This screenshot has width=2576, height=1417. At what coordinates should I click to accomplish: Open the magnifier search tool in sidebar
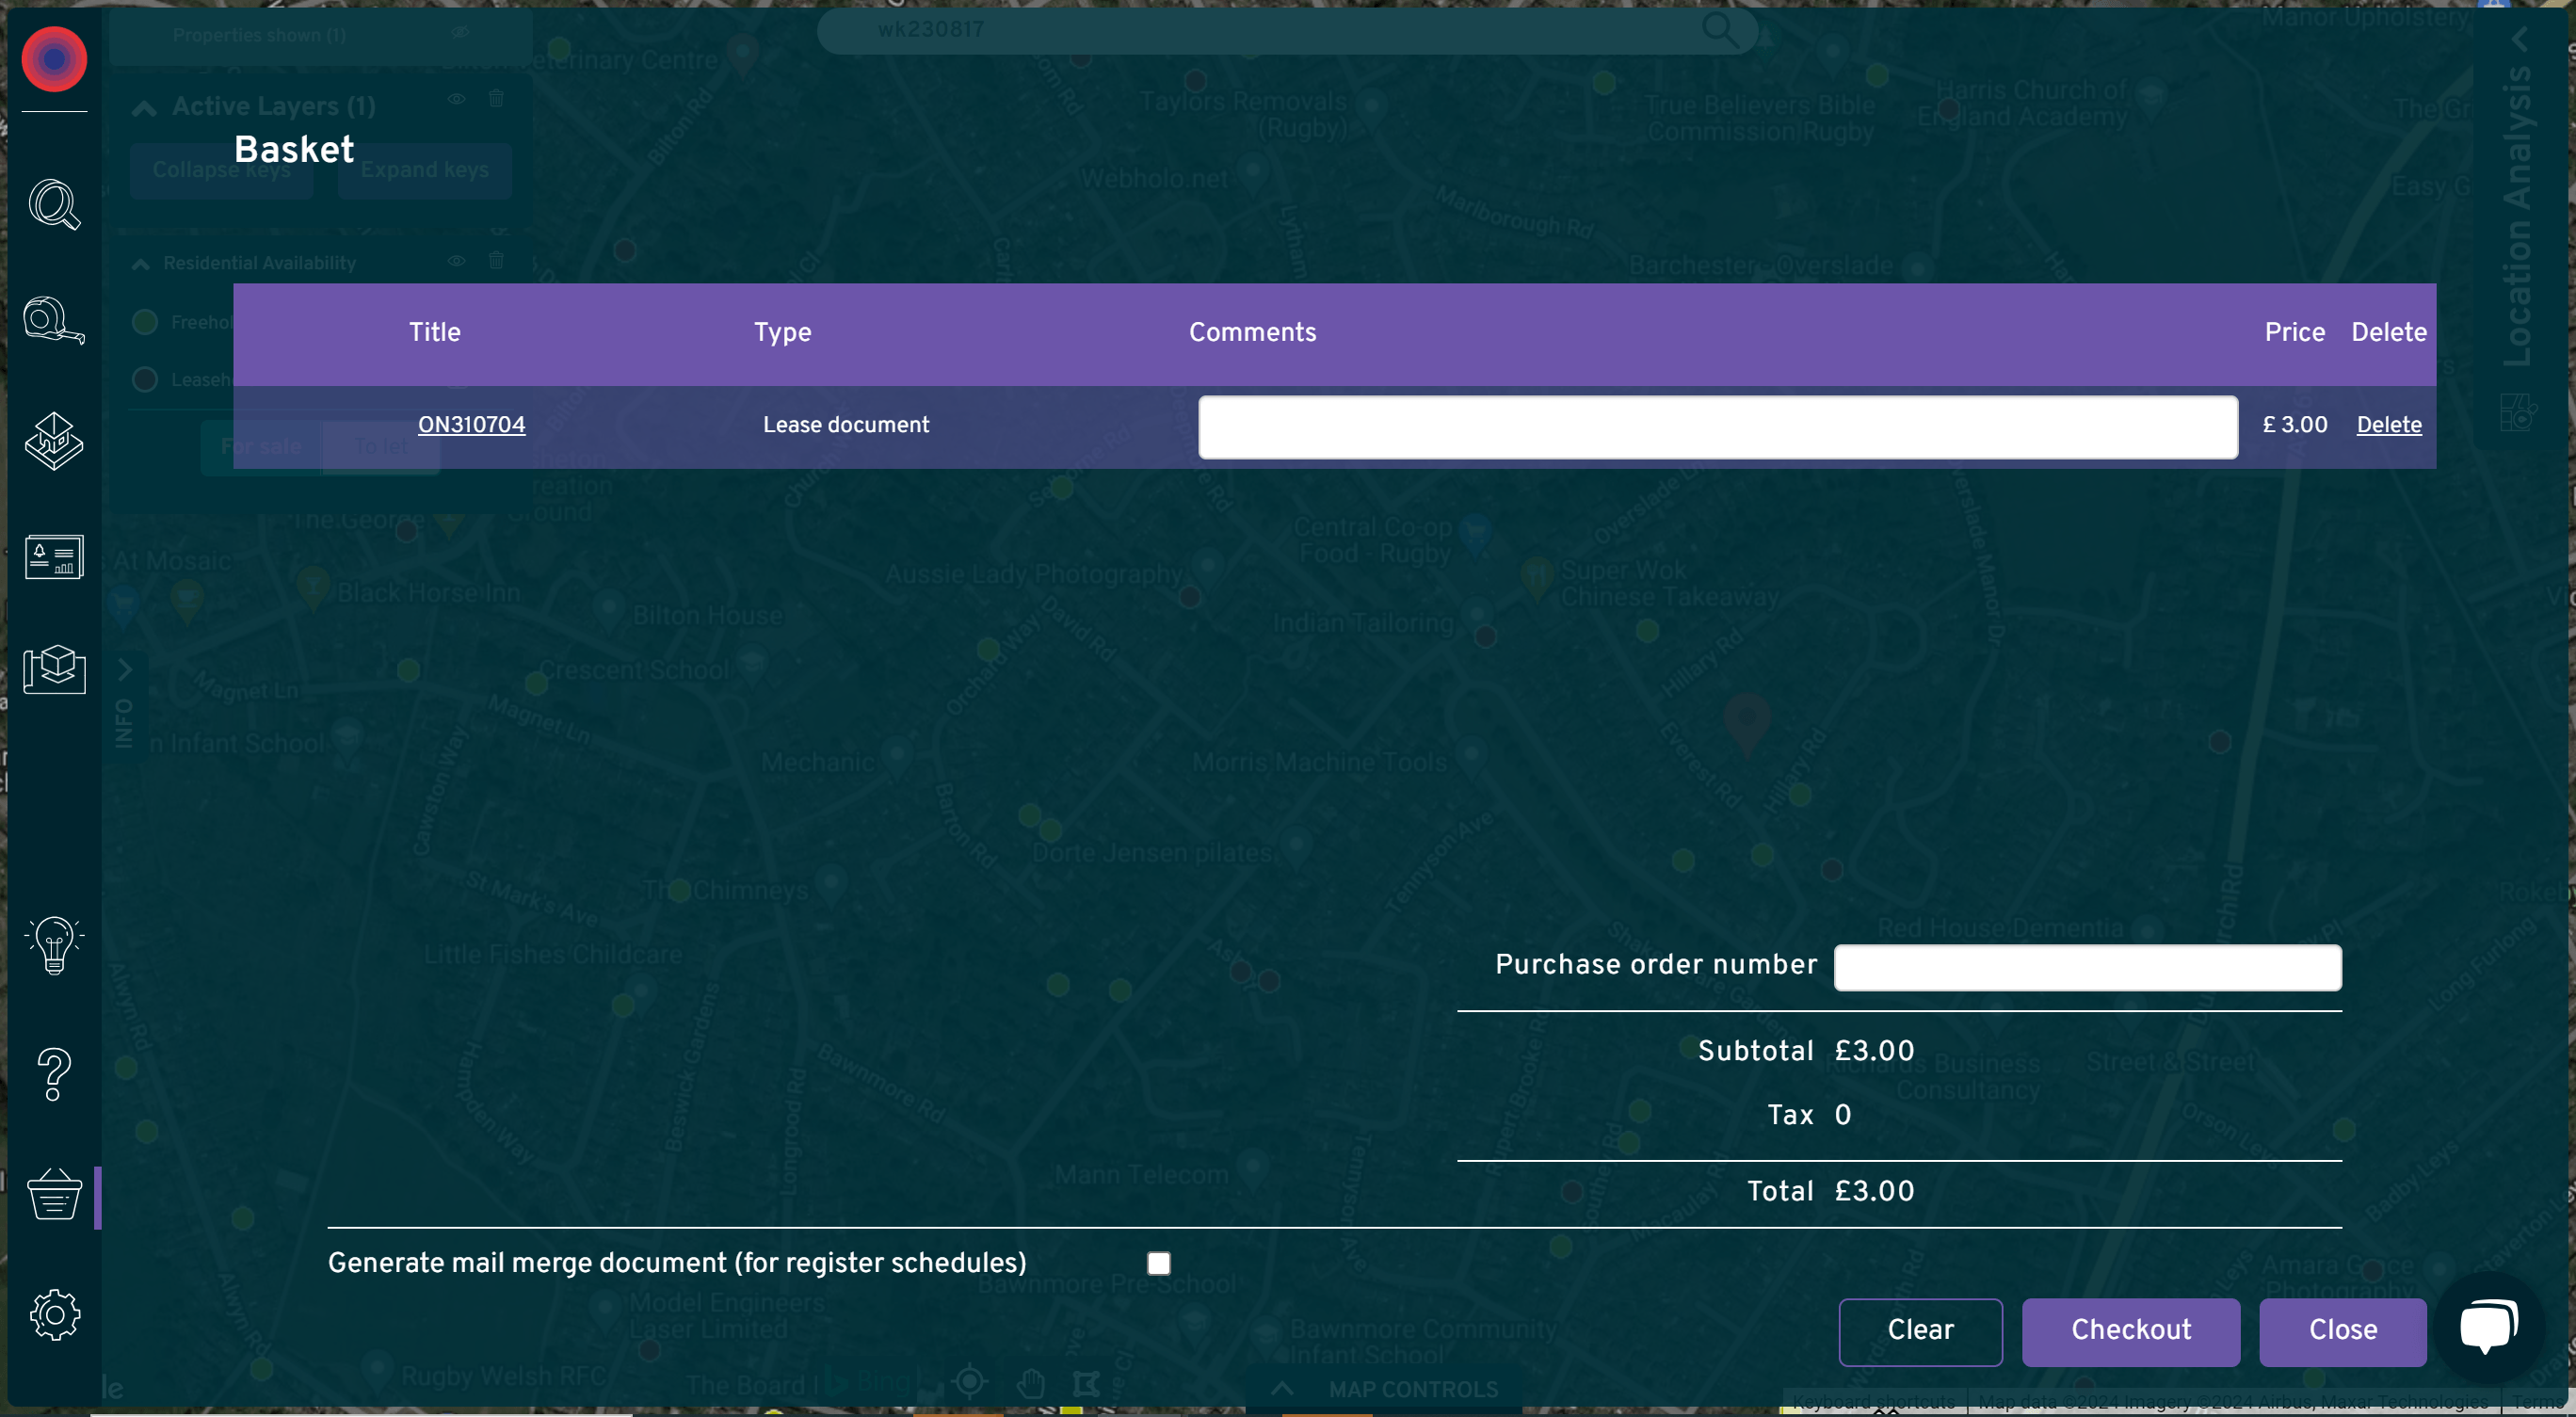coord(54,205)
